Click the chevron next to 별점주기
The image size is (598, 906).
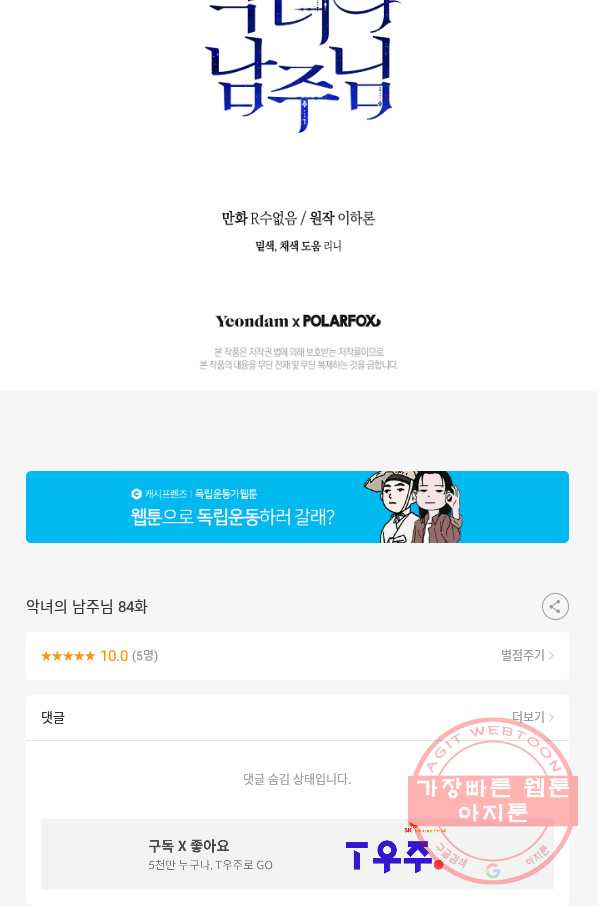click(551, 655)
